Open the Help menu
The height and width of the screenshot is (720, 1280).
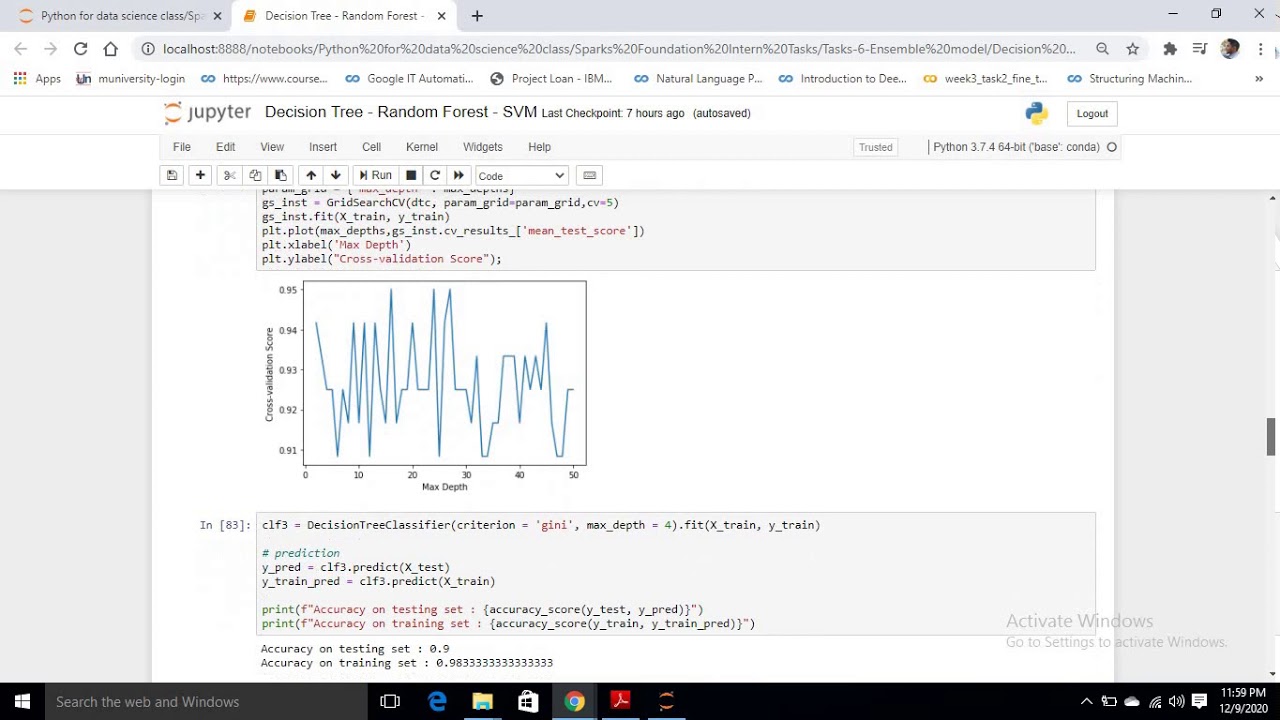pyautogui.click(x=539, y=147)
